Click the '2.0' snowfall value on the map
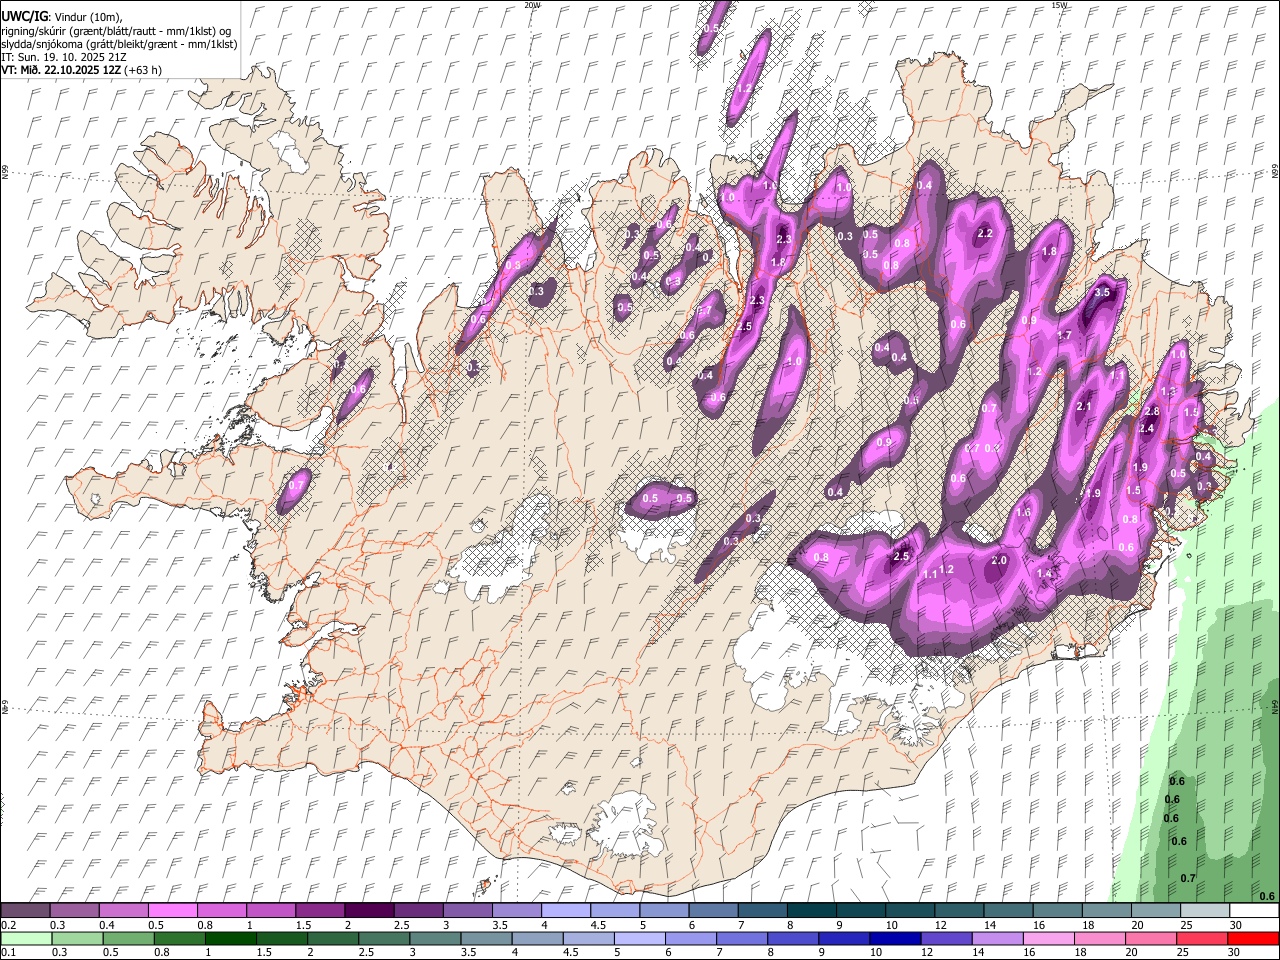 (x=999, y=561)
